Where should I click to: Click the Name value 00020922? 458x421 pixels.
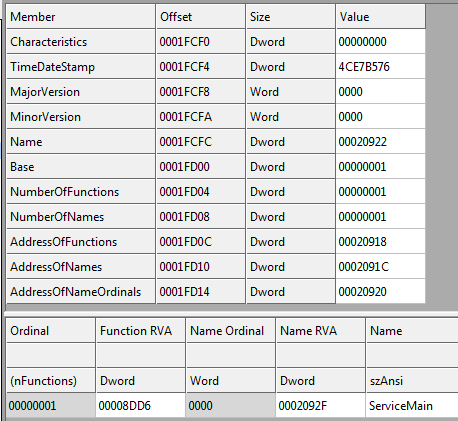point(381,142)
